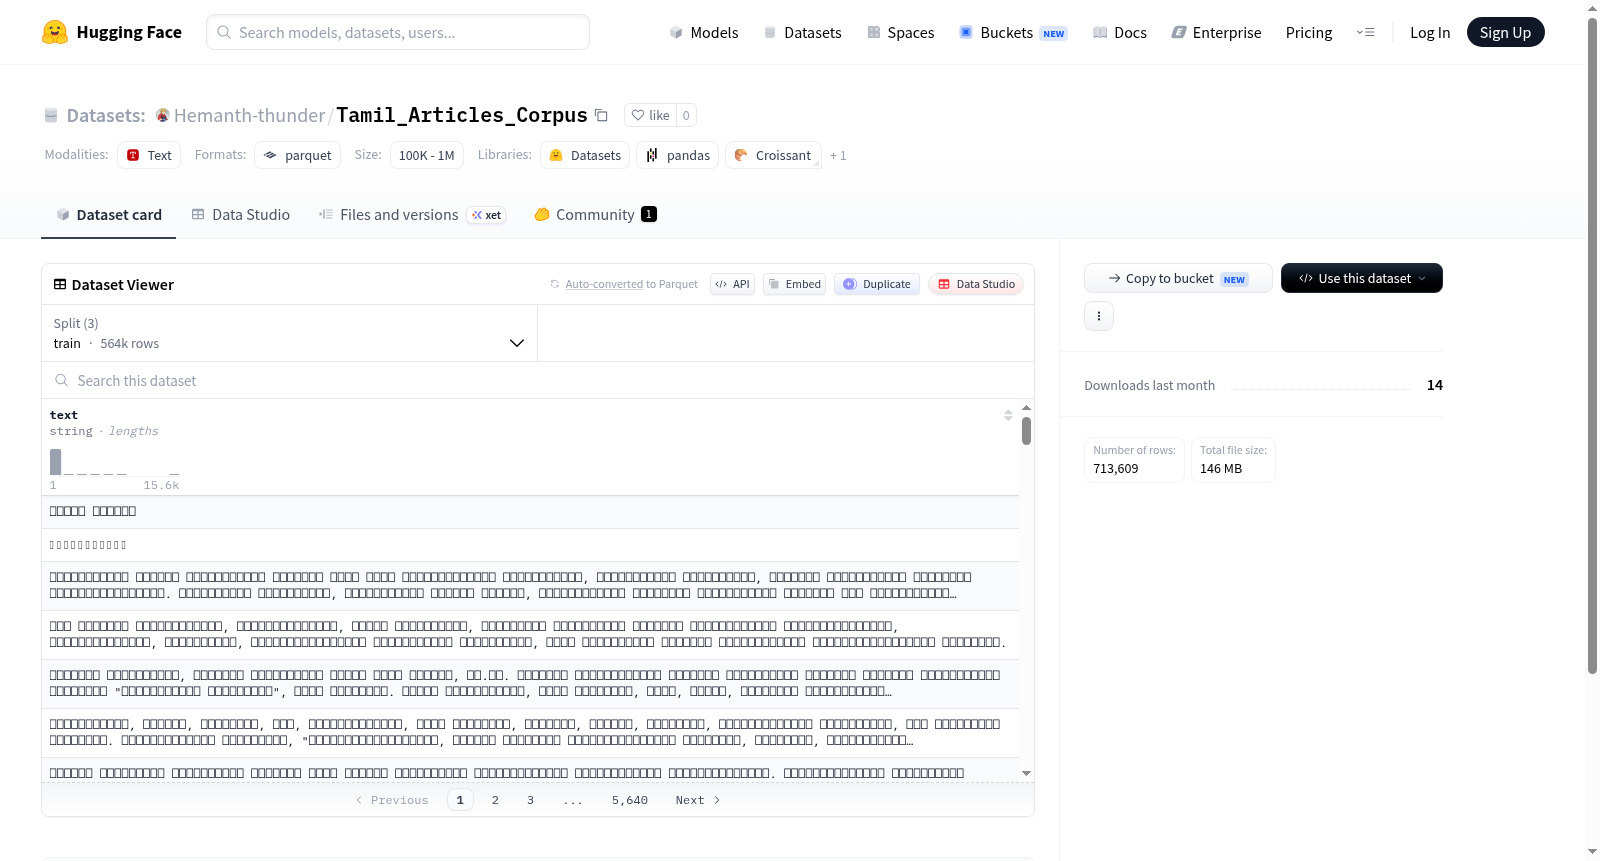The width and height of the screenshot is (1600, 861).
Task: Switch to the Data Studio tab
Action: tap(241, 214)
